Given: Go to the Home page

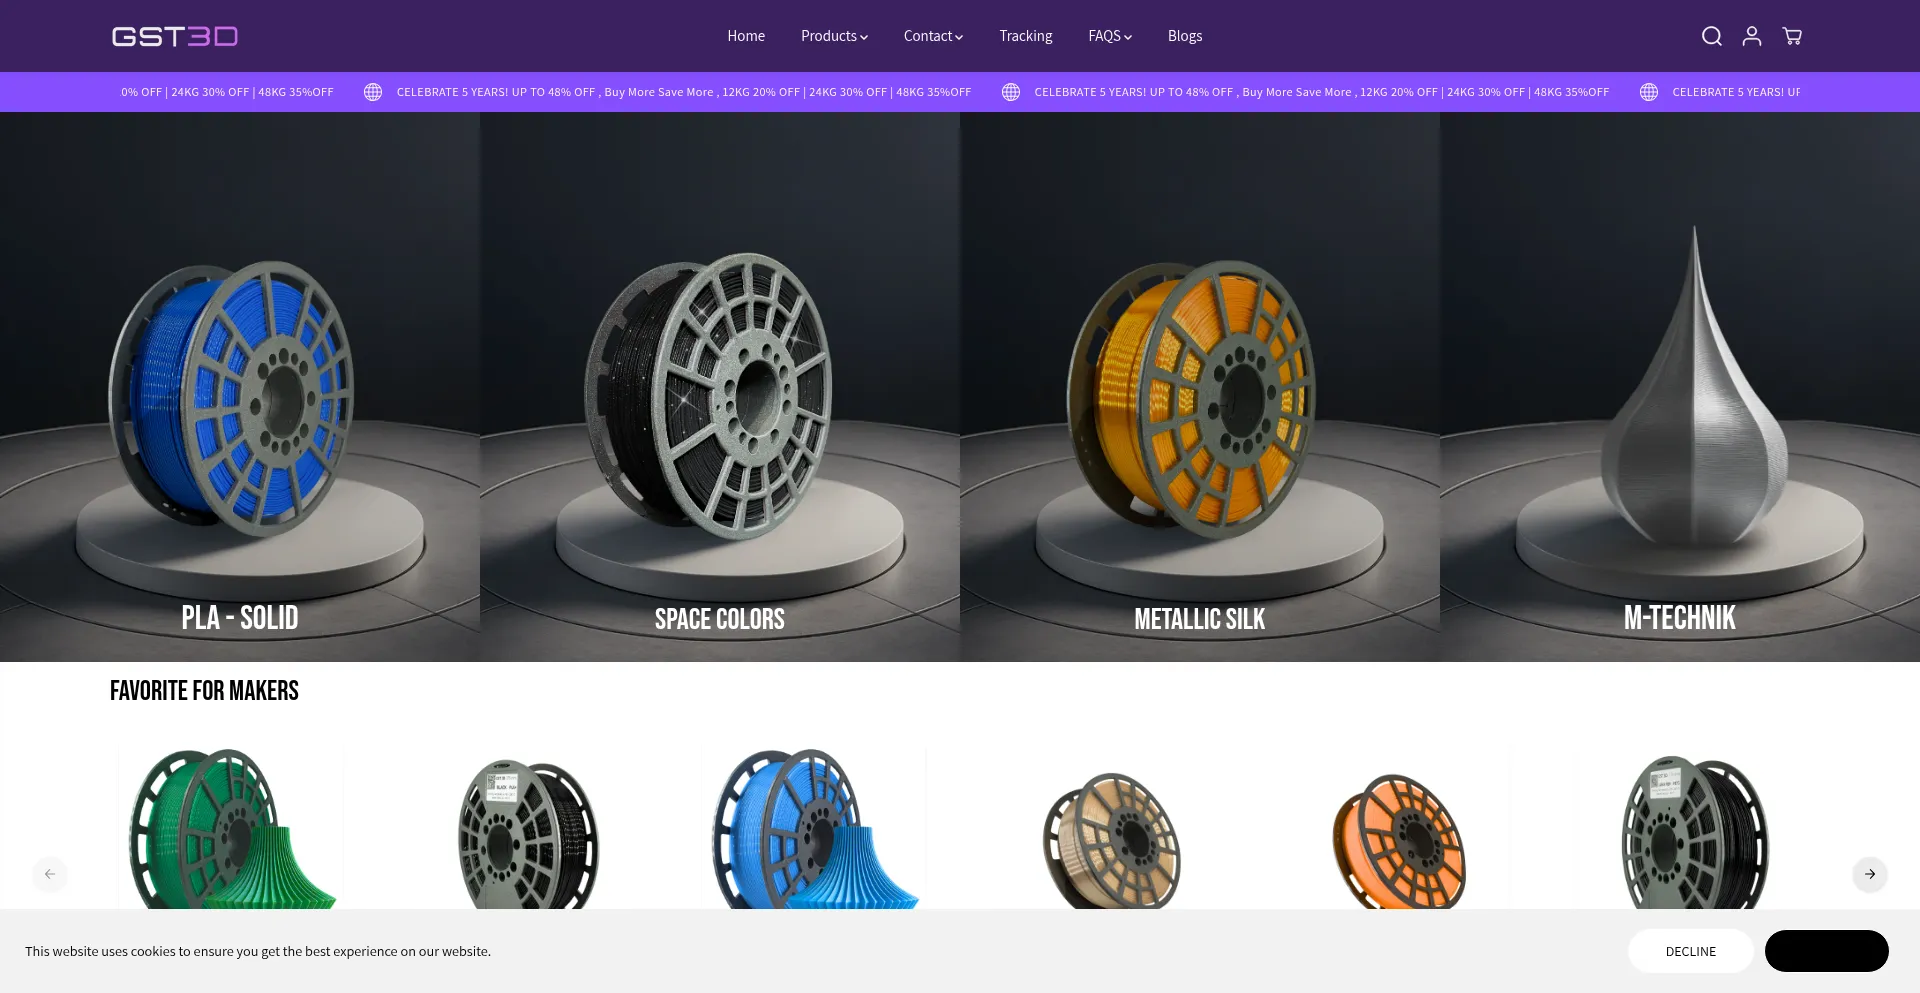Looking at the screenshot, I should pyautogui.click(x=746, y=36).
